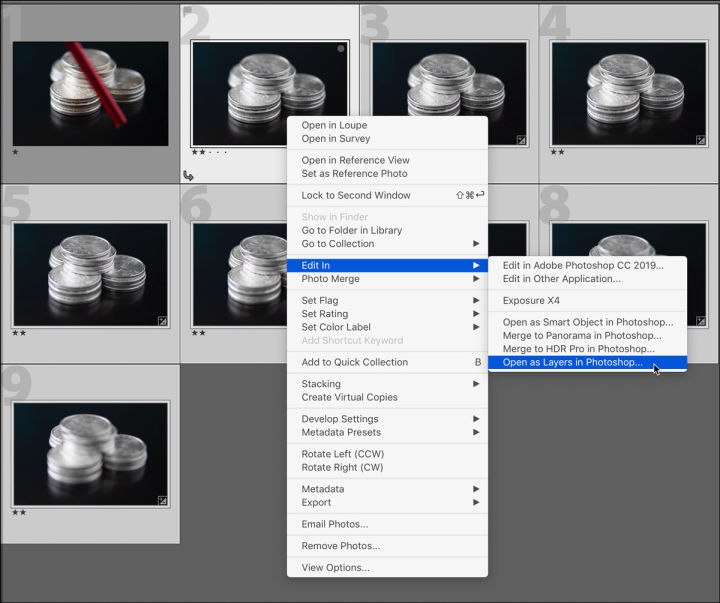The width and height of the screenshot is (720, 603).
Task: Choose Create Virtual Copies
Action: pyautogui.click(x=387, y=397)
